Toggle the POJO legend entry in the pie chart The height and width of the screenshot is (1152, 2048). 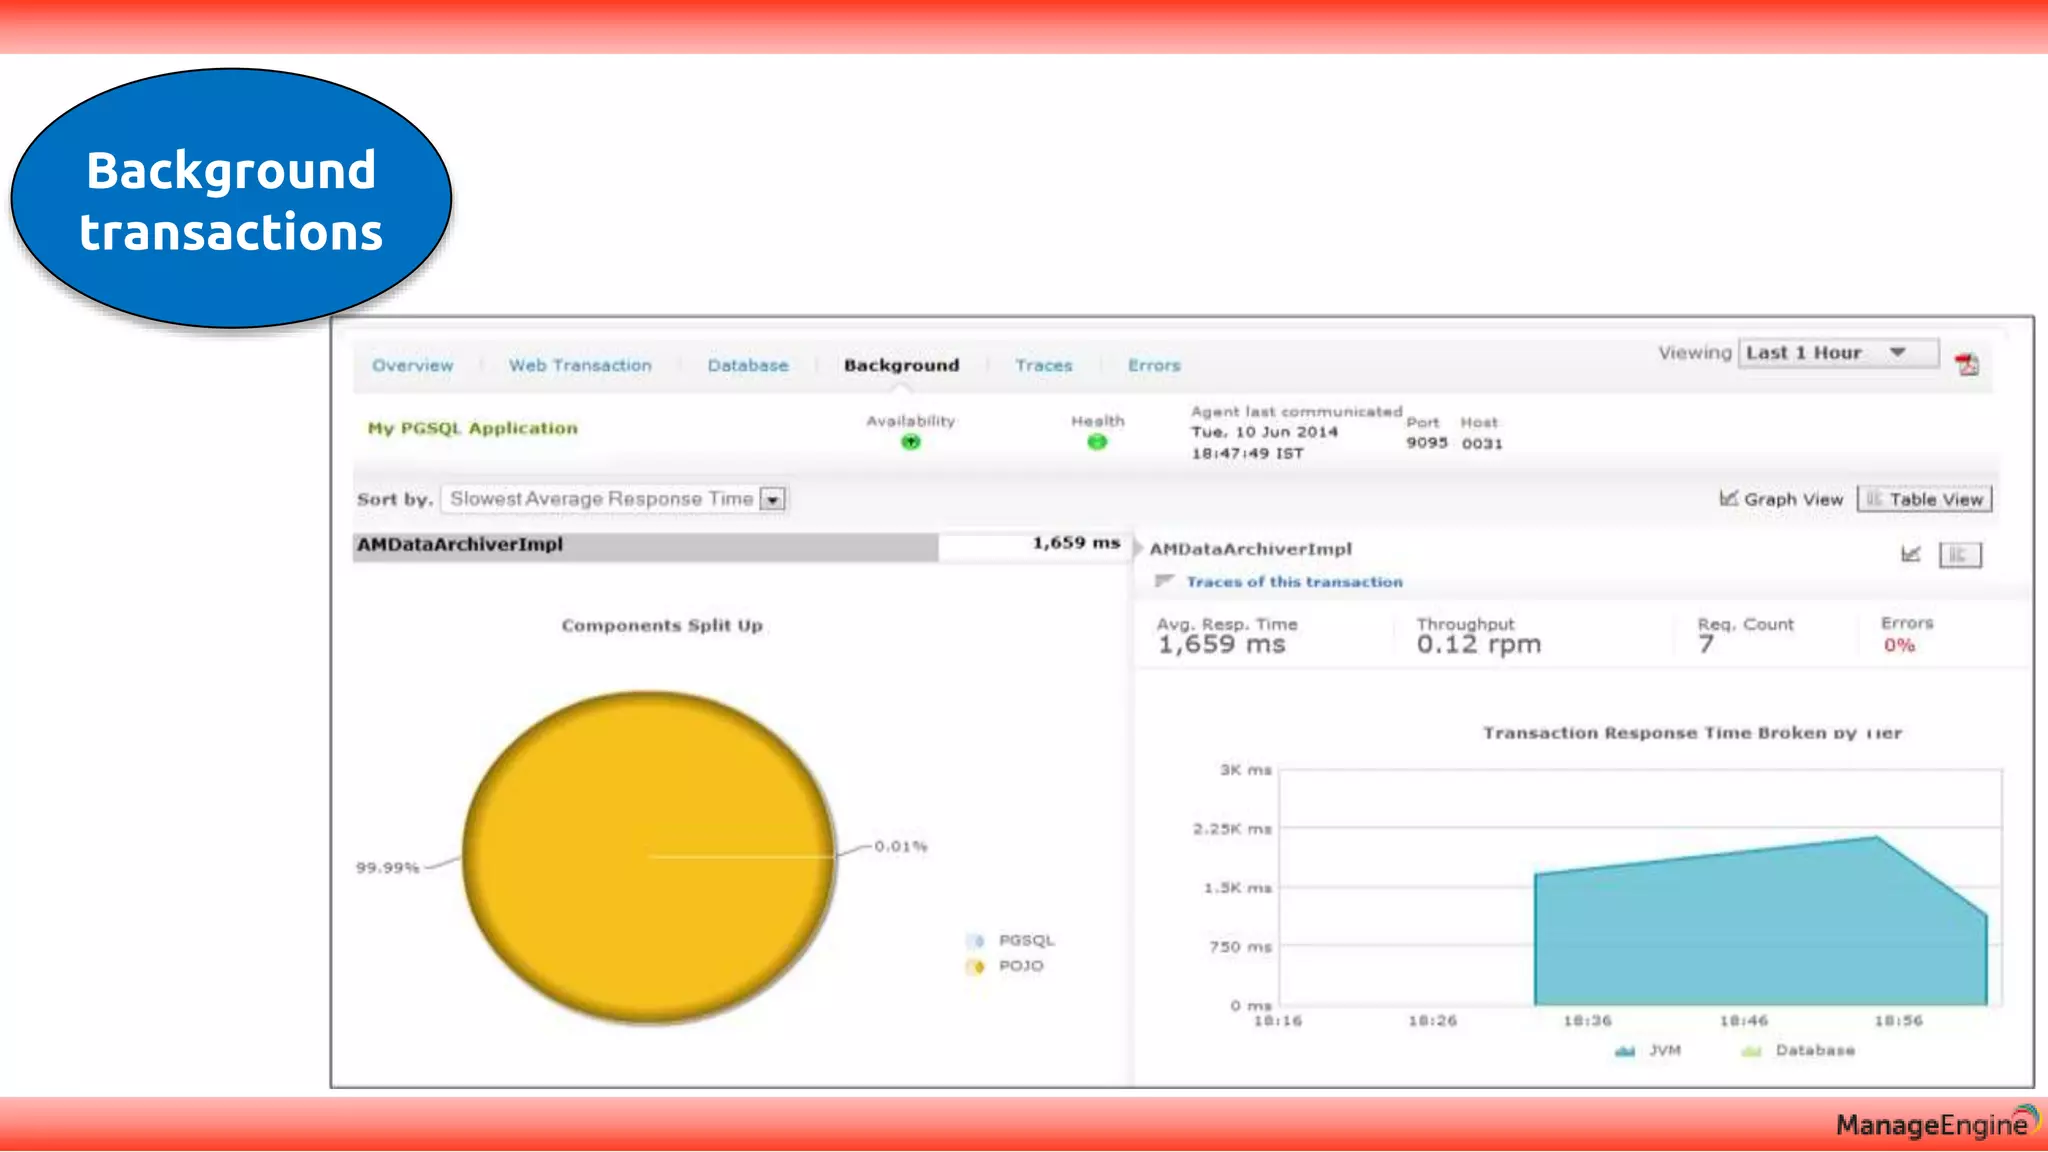tap(1020, 966)
